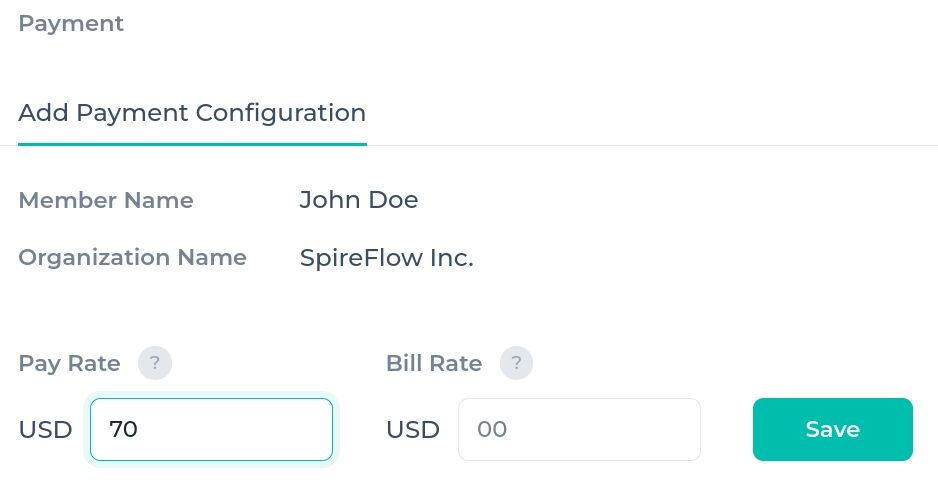Screen dimensions: 938x492
Task: Save the payment configuration
Action: tap(833, 429)
